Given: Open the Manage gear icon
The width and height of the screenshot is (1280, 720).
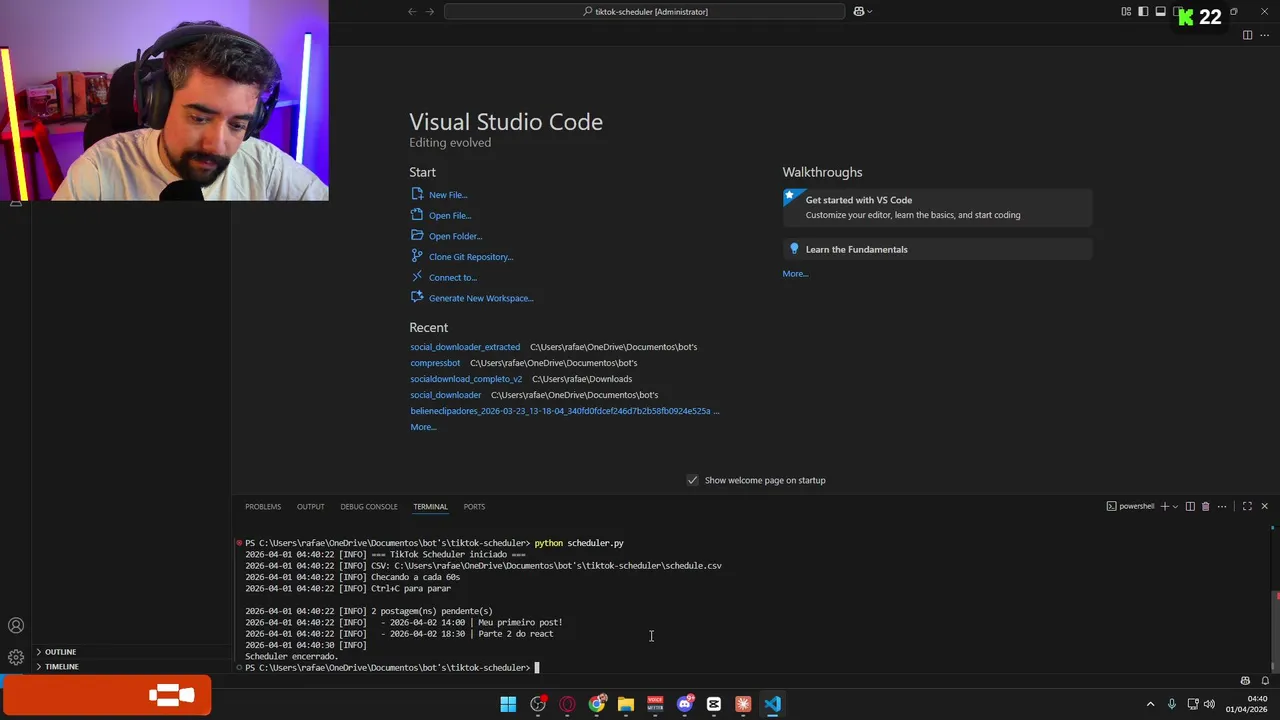Looking at the screenshot, I should point(16,657).
